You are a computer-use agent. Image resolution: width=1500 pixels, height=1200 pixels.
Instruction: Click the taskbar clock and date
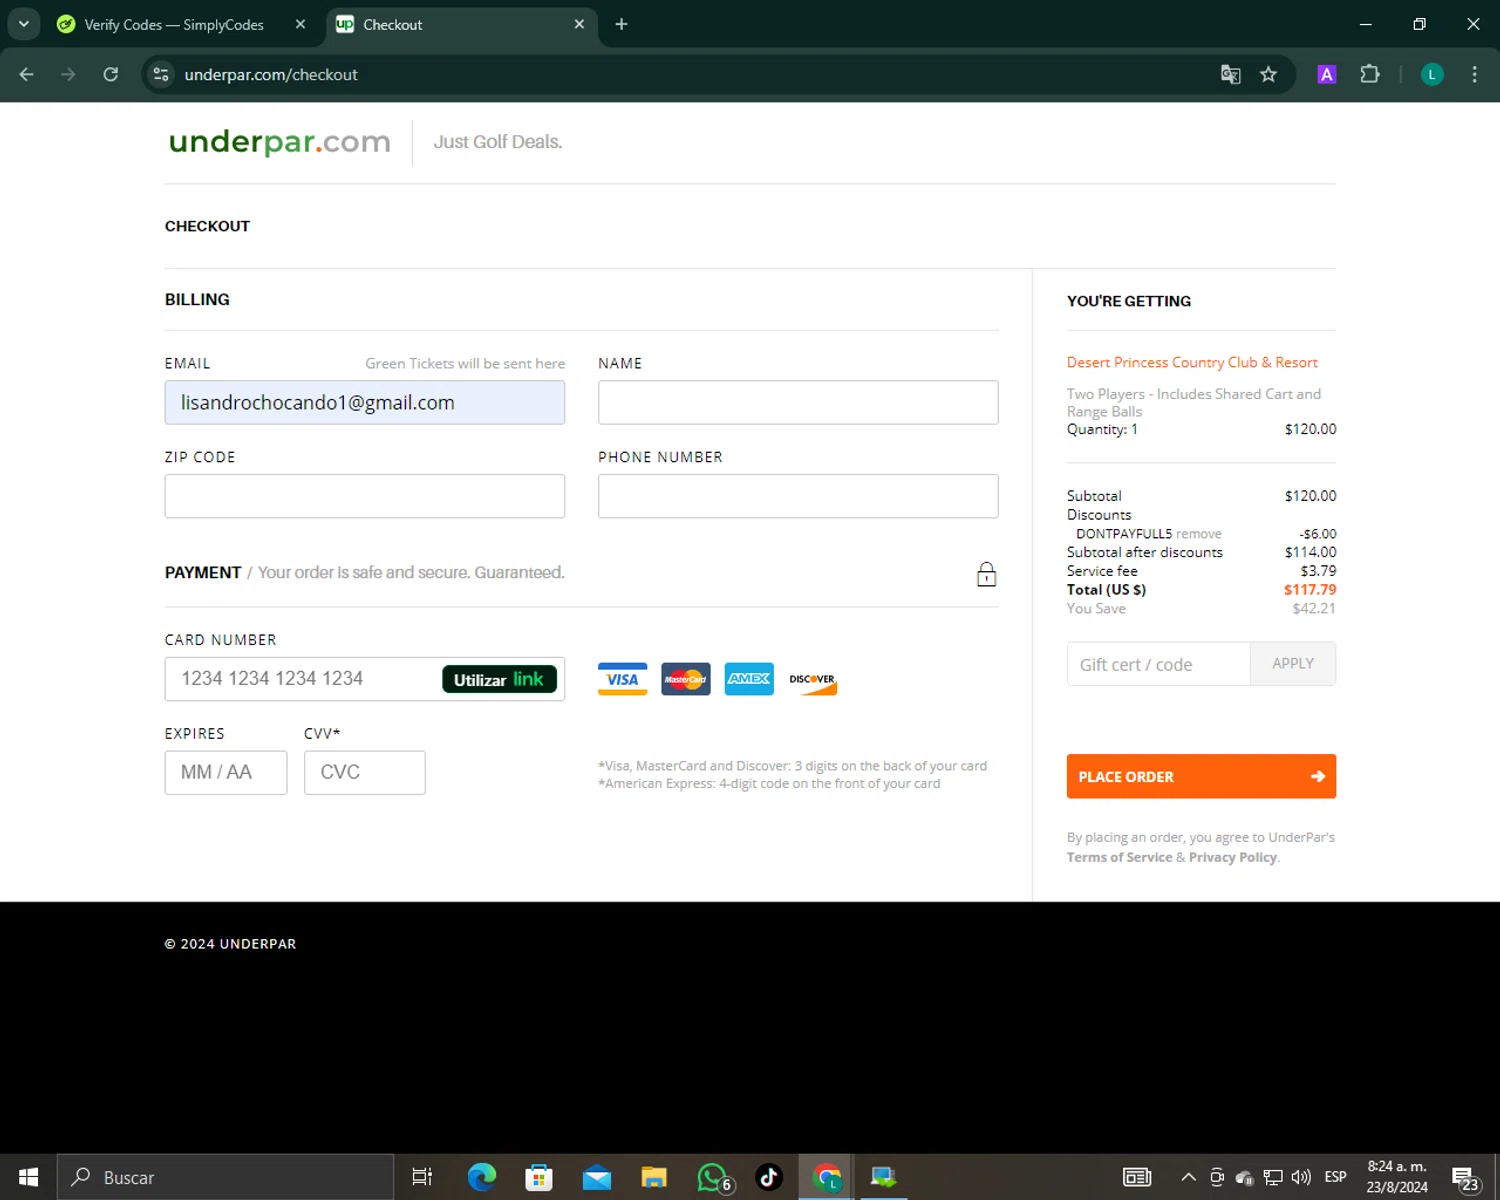point(1397,1177)
